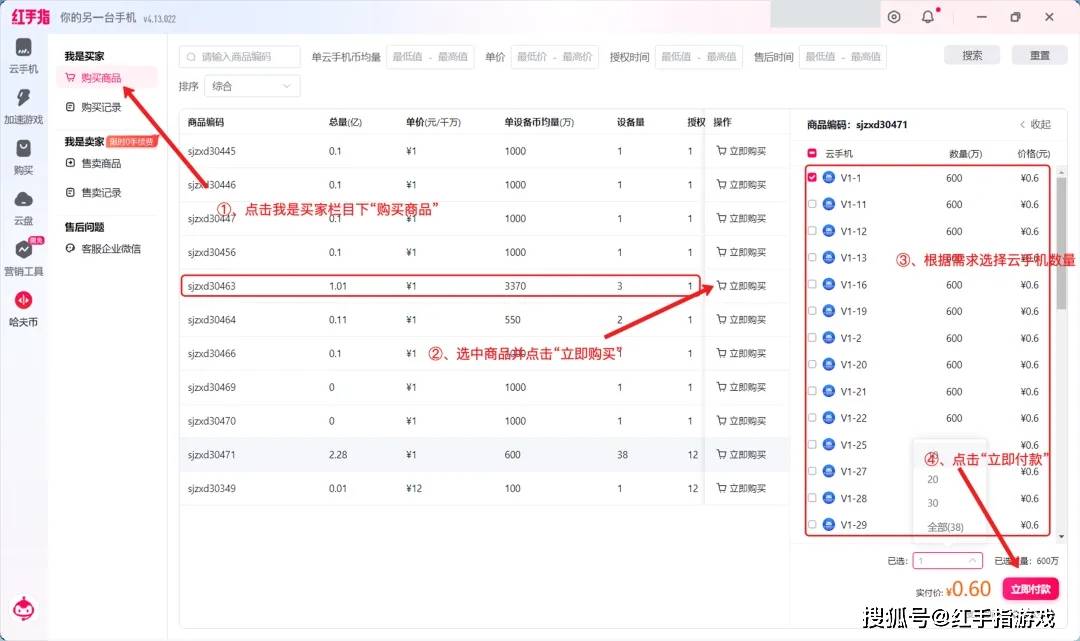Check the V1-12 cloud phone checkbox

[x=812, y=231]
